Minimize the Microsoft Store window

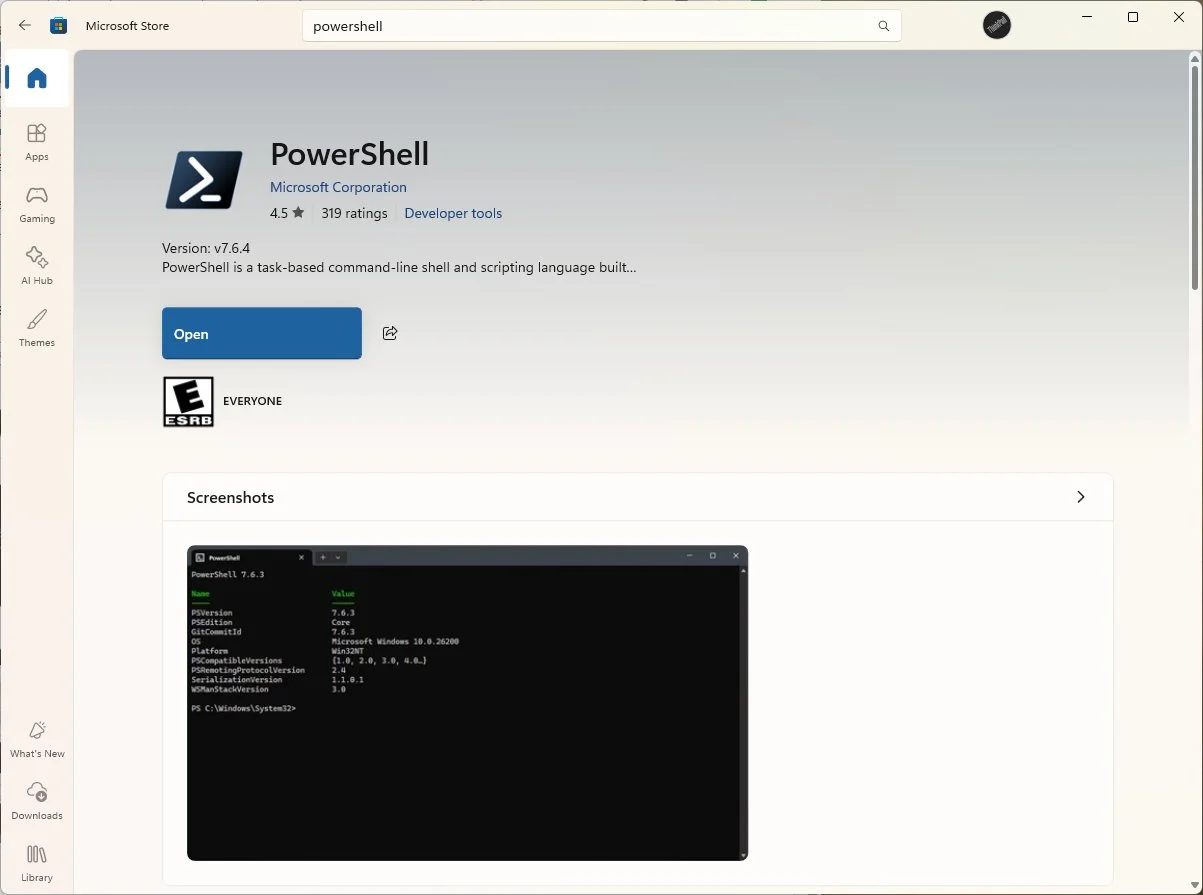(1087, 17)
